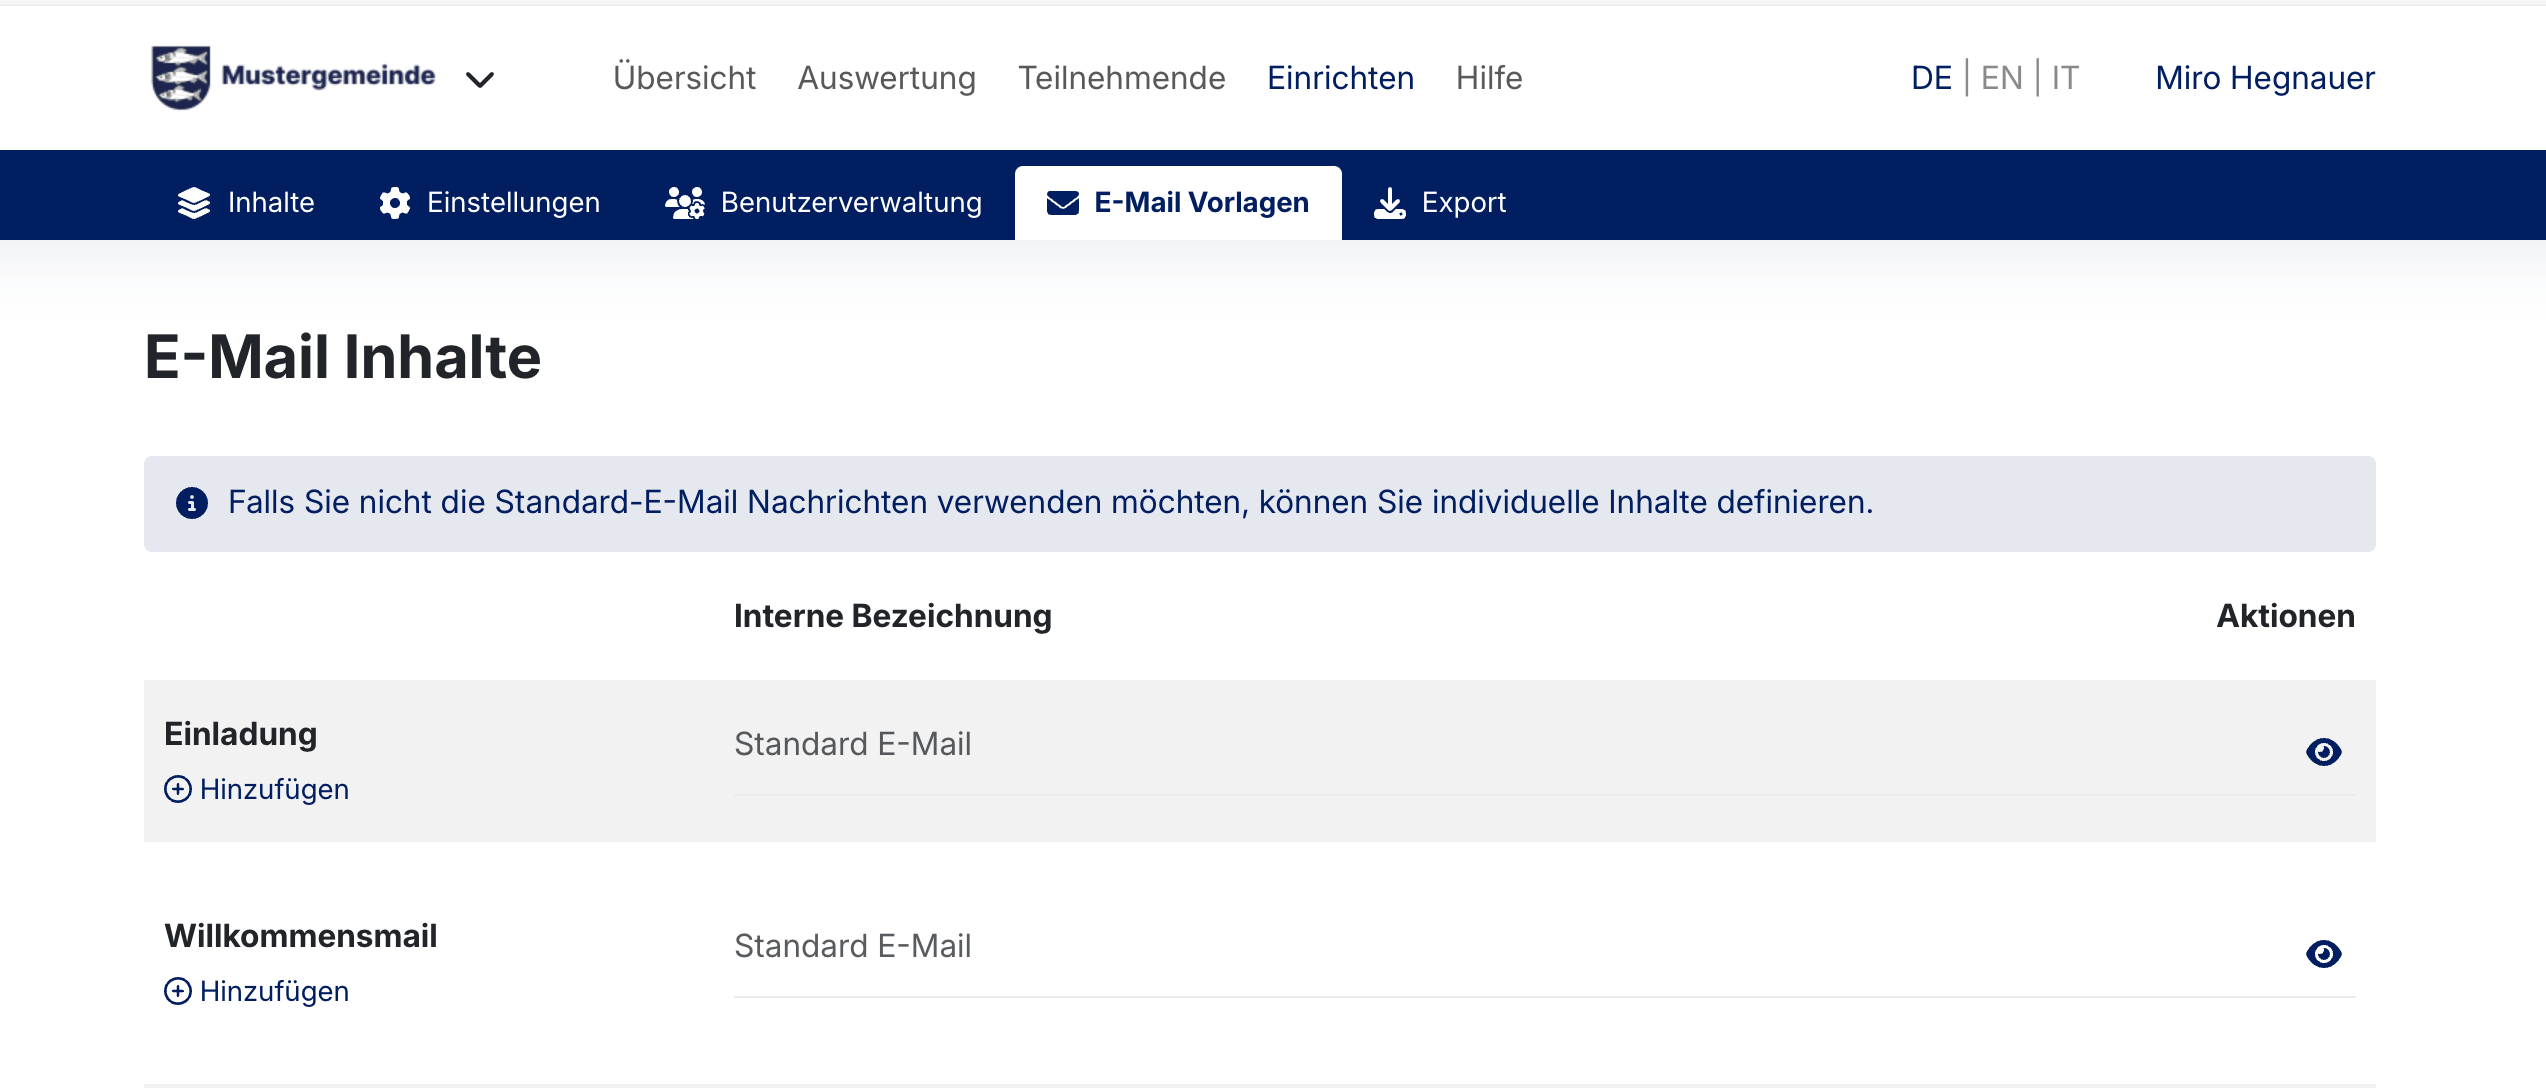
Task: Click the Export download icon
Action: pyautogui.click(x=1390, y=203)
